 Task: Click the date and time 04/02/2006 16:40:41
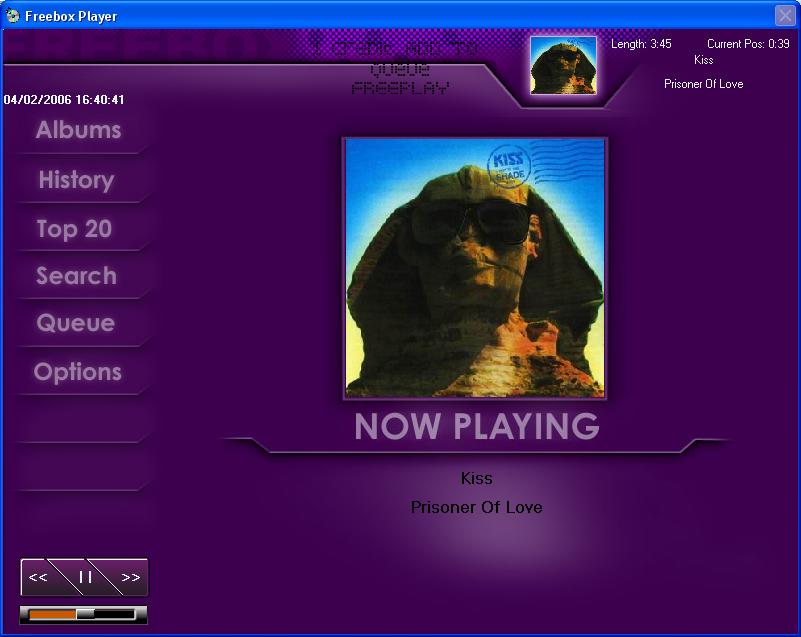click(x=64, y=100)
